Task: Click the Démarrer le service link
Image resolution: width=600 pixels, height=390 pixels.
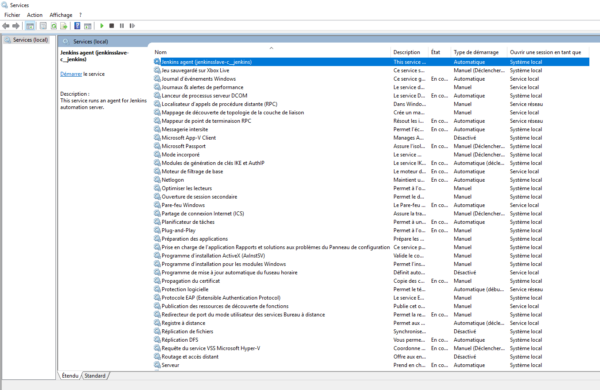Action: coord(71,74)
